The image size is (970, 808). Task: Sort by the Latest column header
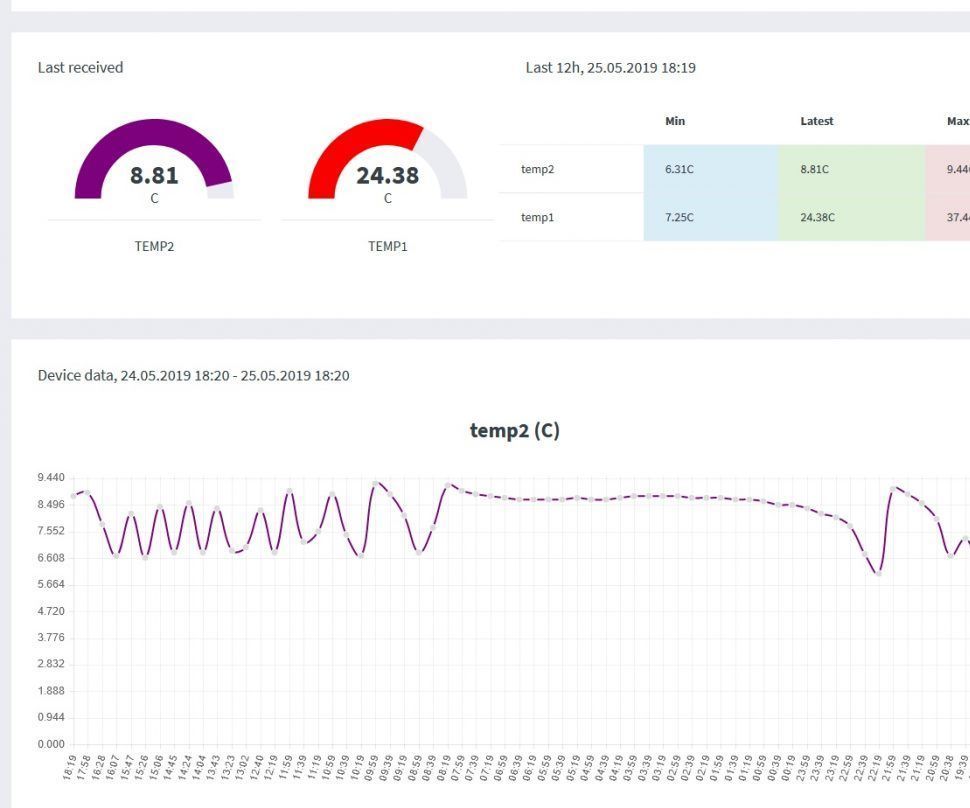pos(817,121)
